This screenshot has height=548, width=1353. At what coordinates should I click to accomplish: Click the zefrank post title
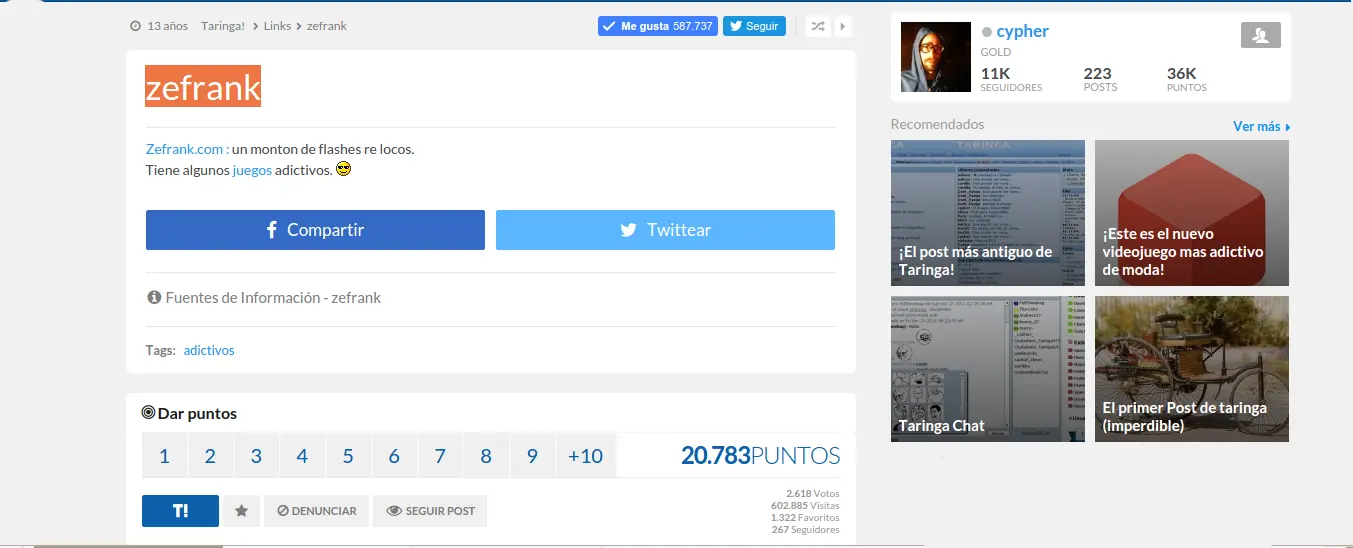pos(203,88)
